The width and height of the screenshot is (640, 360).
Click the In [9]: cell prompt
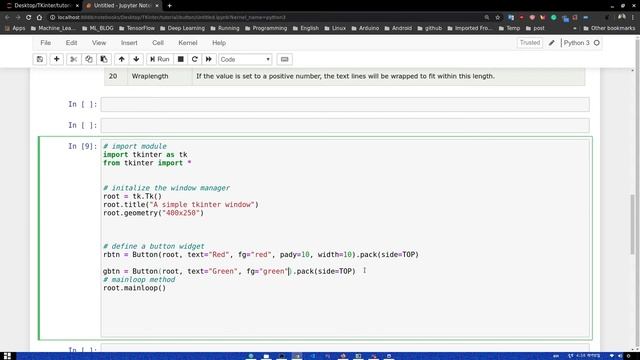click(x=82, y=146)
